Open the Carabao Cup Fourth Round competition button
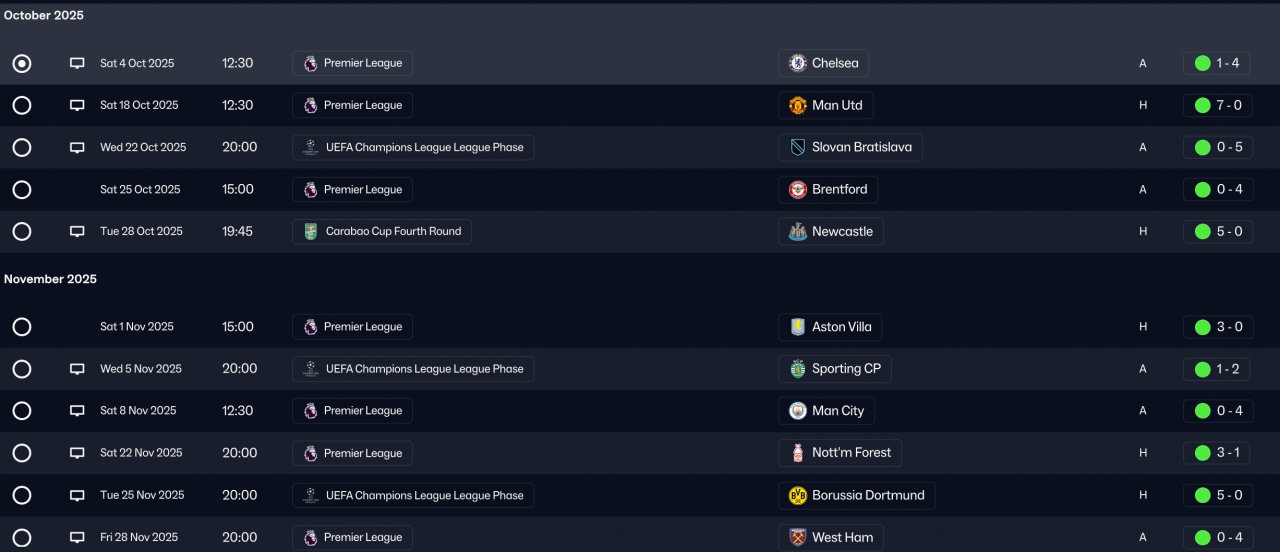The width and height of the screenshot is (1280, 552). click(x=382, y=231)
